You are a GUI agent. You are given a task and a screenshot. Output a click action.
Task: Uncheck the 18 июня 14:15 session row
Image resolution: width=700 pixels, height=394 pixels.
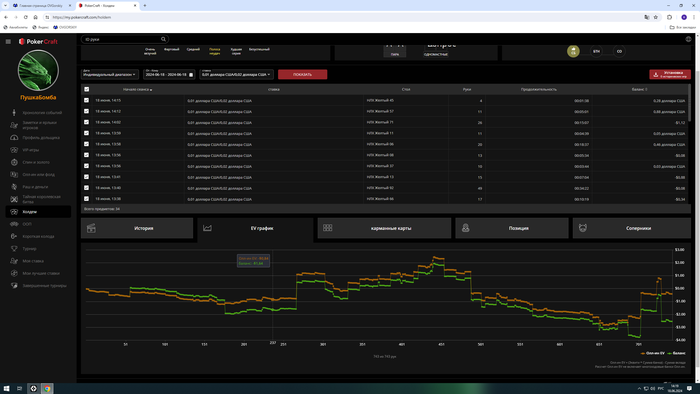coord(87,100)
